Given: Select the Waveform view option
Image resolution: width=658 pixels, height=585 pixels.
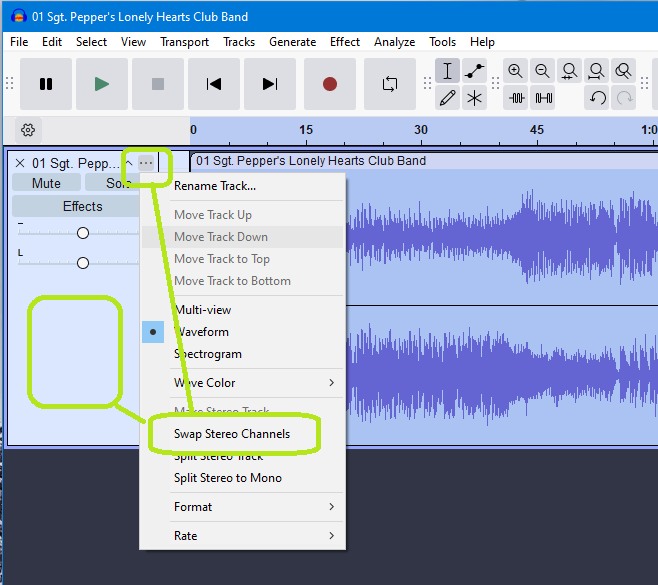Looking at the screenshot, I should tap(243, 332).
